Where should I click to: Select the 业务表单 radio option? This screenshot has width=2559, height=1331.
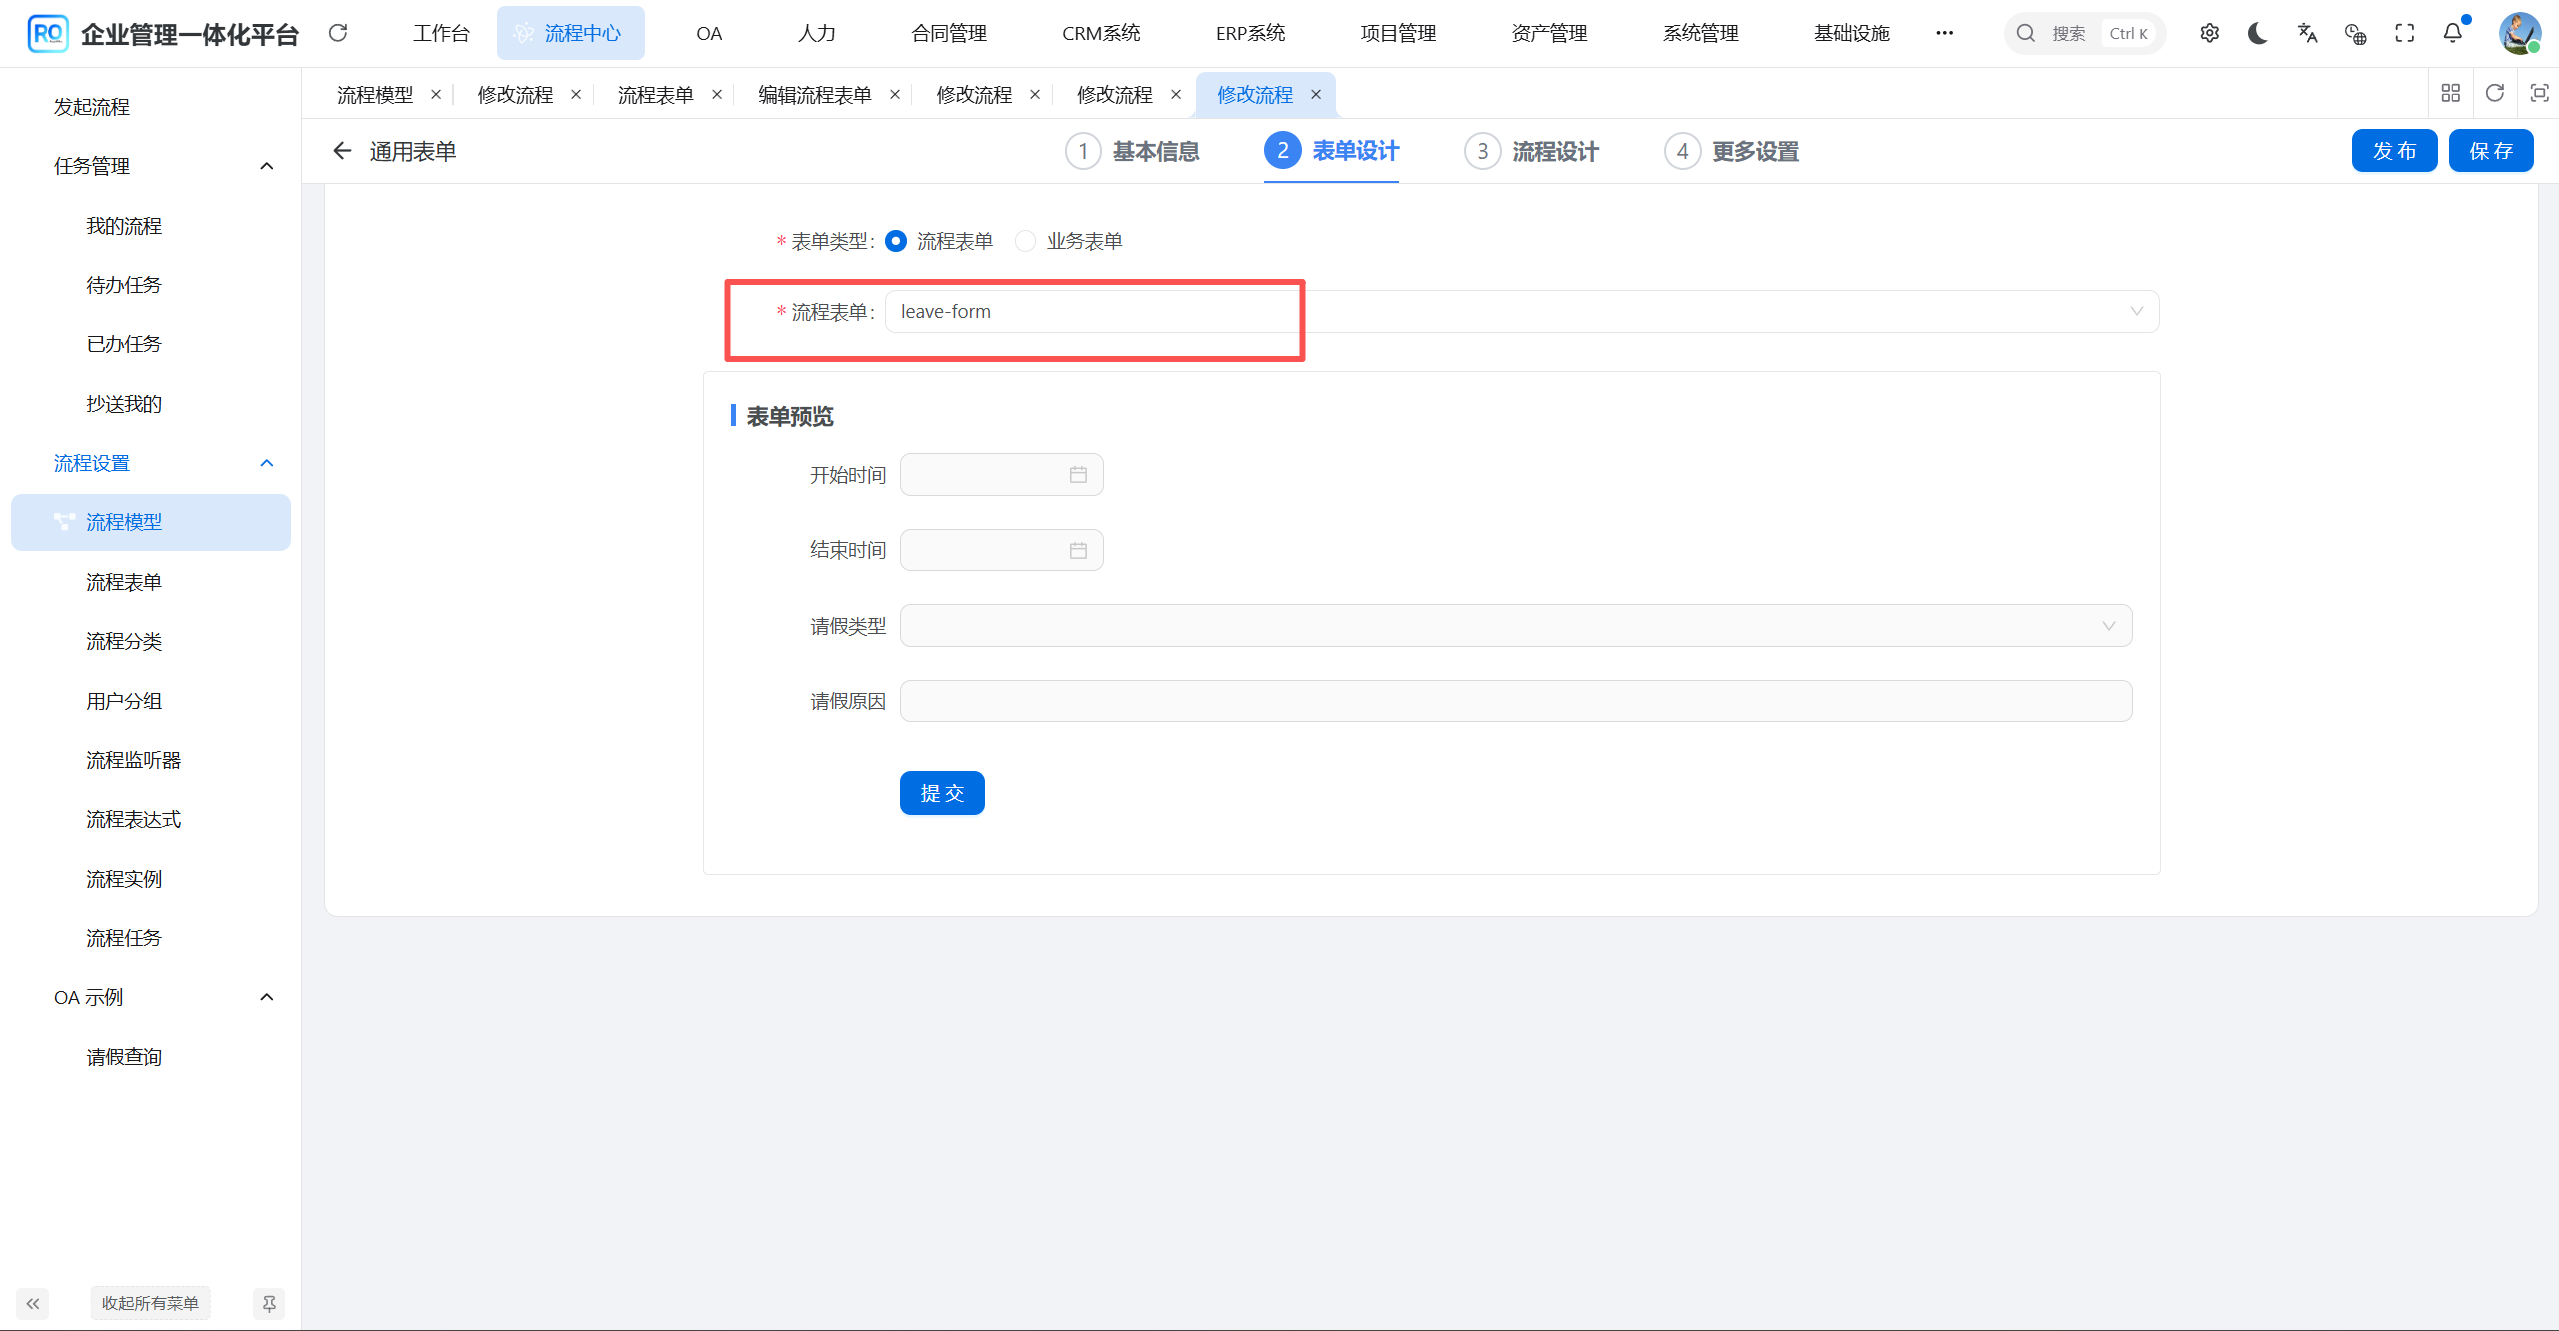1024,240
